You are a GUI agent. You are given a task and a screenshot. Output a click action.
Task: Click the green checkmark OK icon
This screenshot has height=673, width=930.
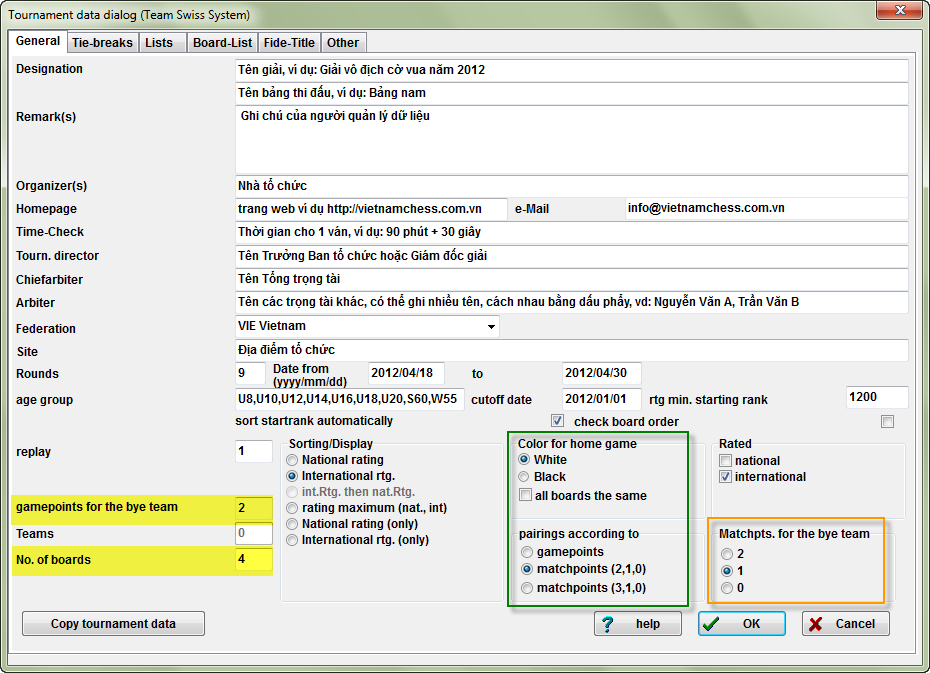point(711,624)
